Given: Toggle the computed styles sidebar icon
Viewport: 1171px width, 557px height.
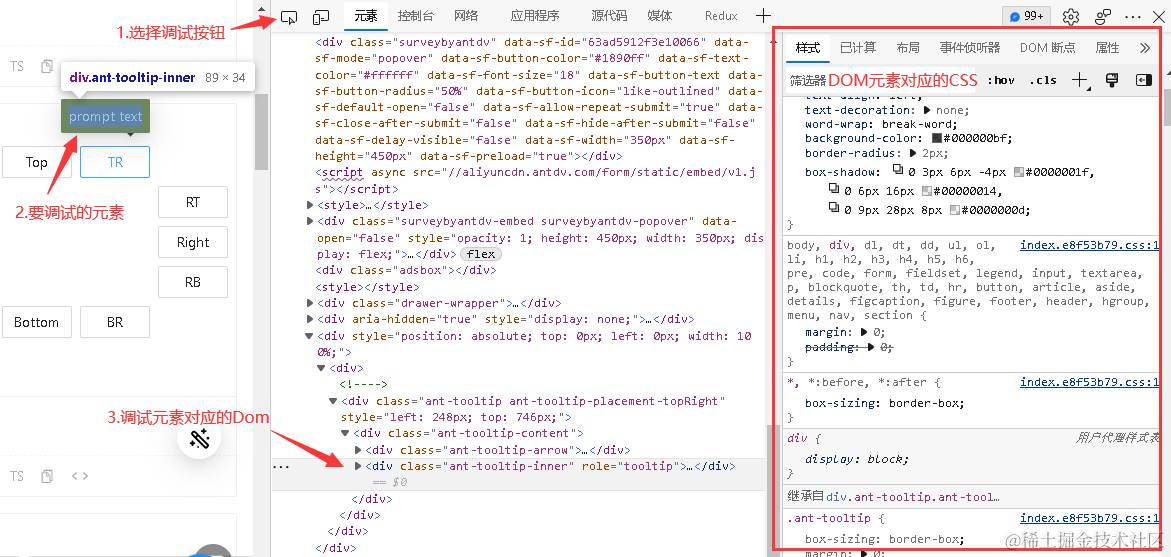Looking at the screenshot, I should 1144,80.
